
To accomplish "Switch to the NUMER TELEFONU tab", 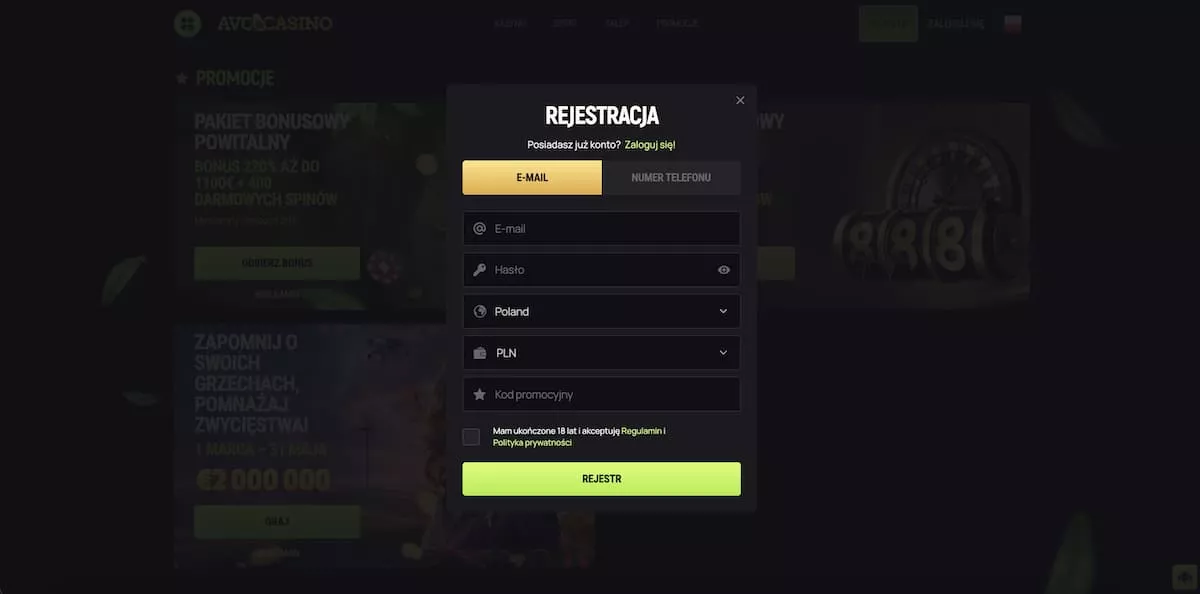I will tap(671, 177).
